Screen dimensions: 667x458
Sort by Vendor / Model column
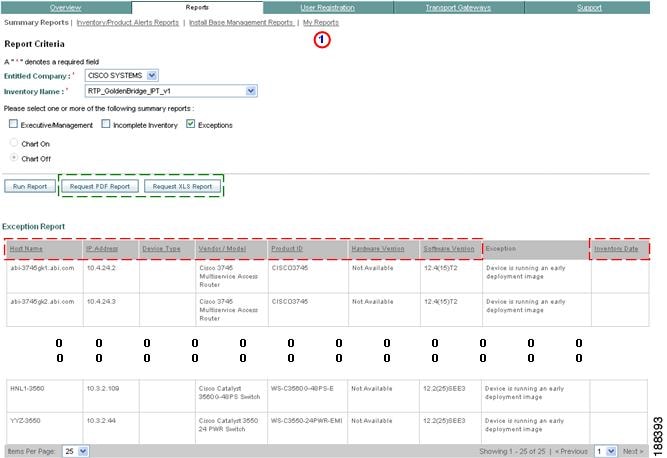tap(222, 249)
